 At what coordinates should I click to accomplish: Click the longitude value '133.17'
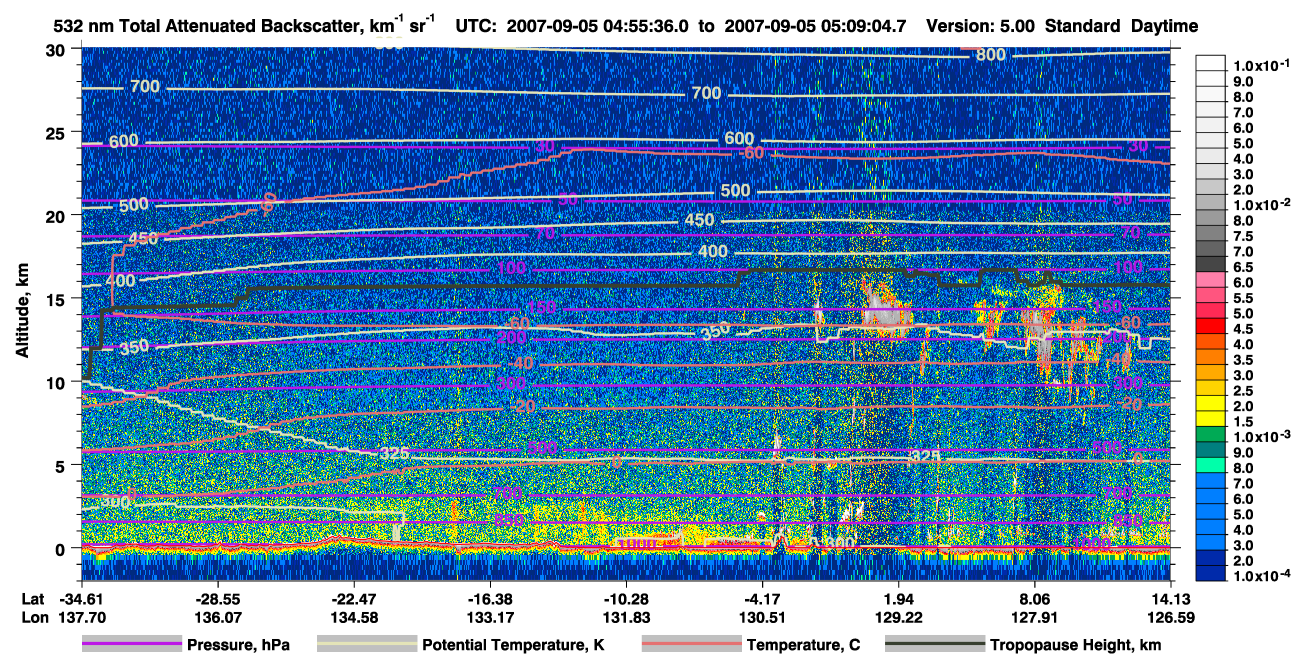click(x=490, y=616)
